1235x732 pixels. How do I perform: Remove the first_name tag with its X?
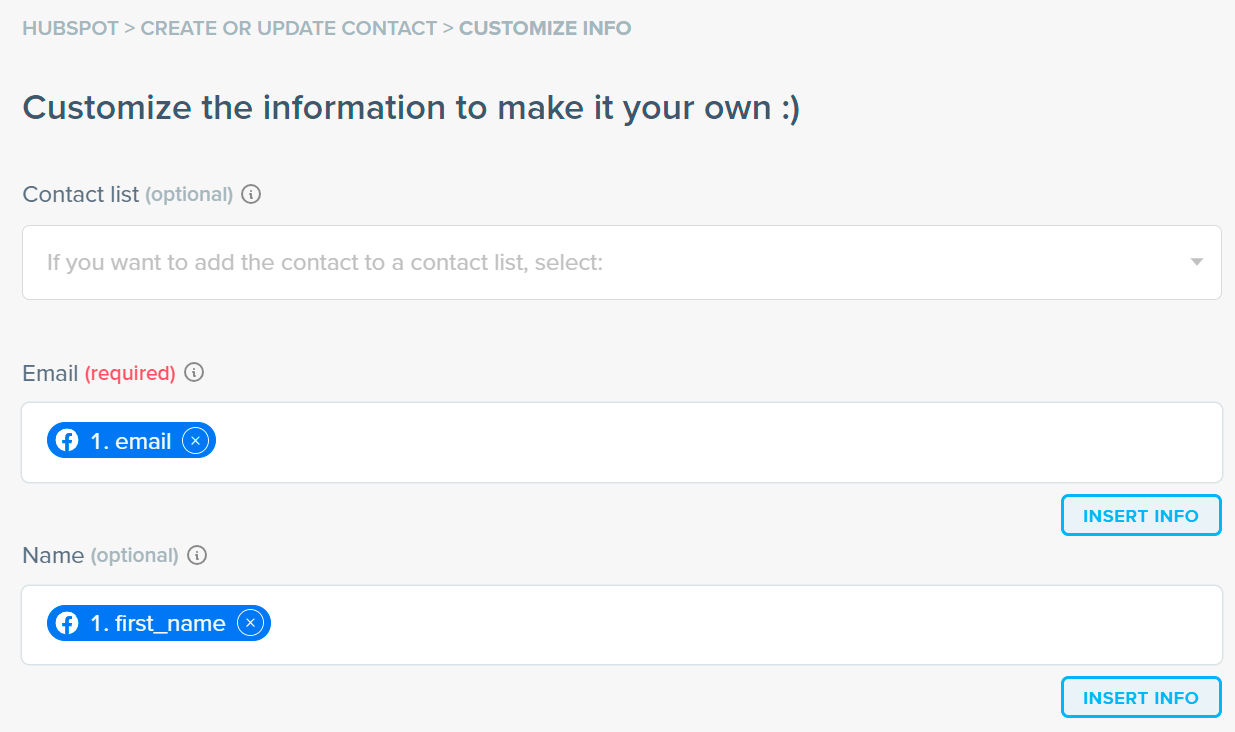251,624
